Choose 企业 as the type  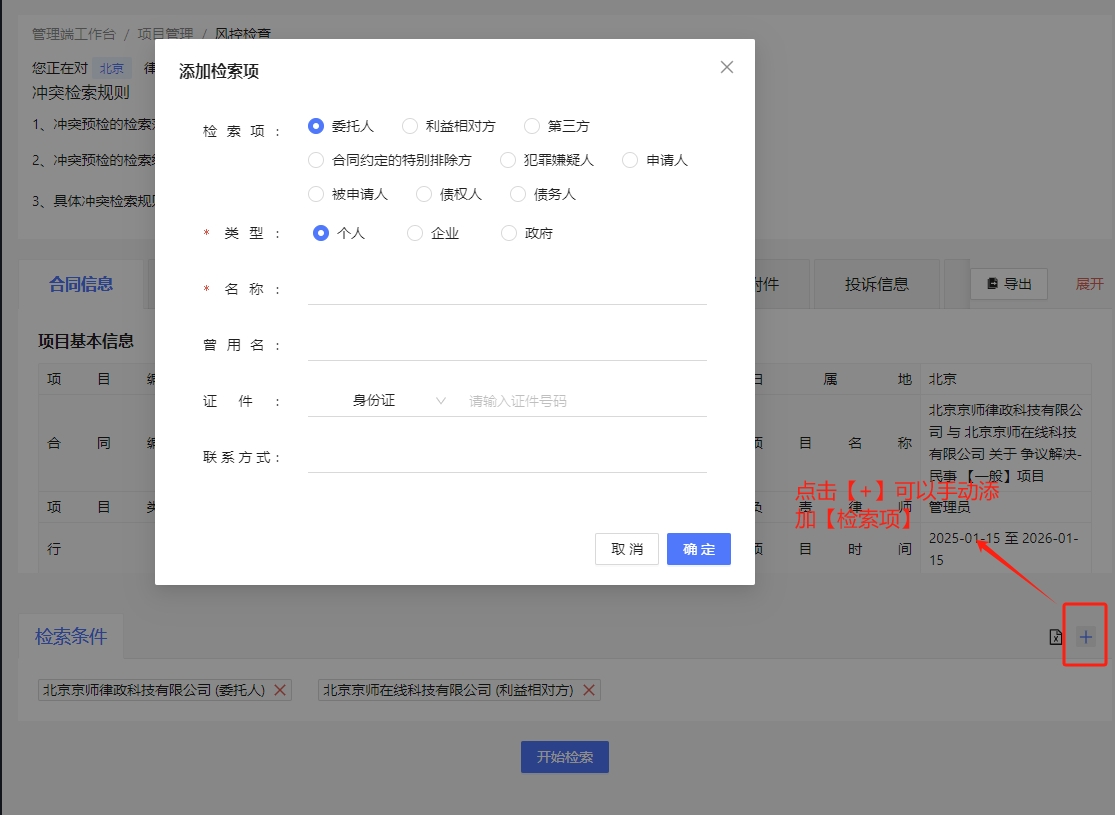coord(415,233)
